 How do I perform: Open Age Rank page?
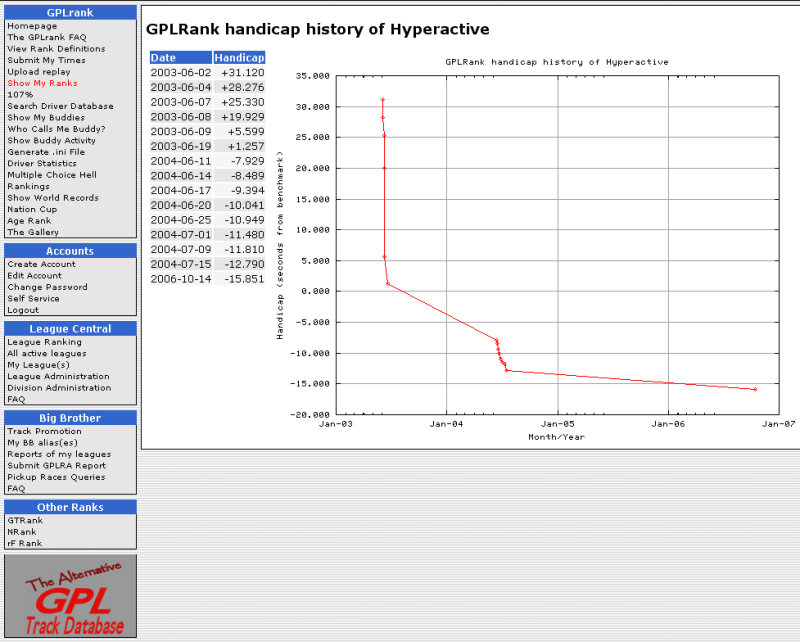click(29, 221)
